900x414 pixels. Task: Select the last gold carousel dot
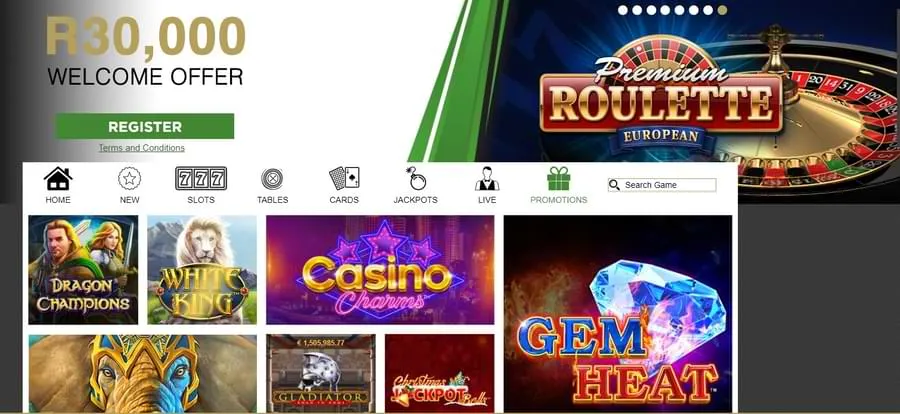(722, 10)
